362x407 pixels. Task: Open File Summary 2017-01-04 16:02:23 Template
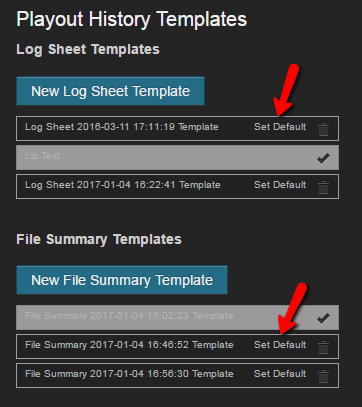pos(129,316)
